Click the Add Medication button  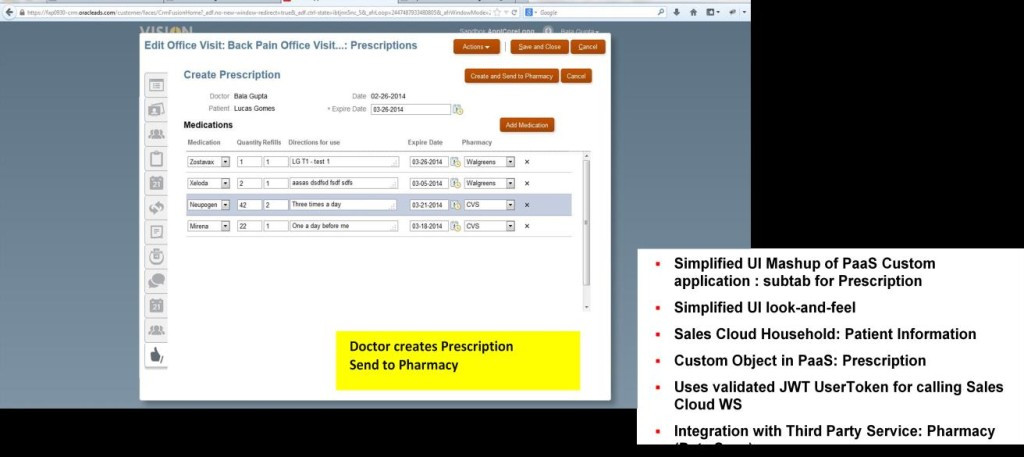click(x=527, y=125)
